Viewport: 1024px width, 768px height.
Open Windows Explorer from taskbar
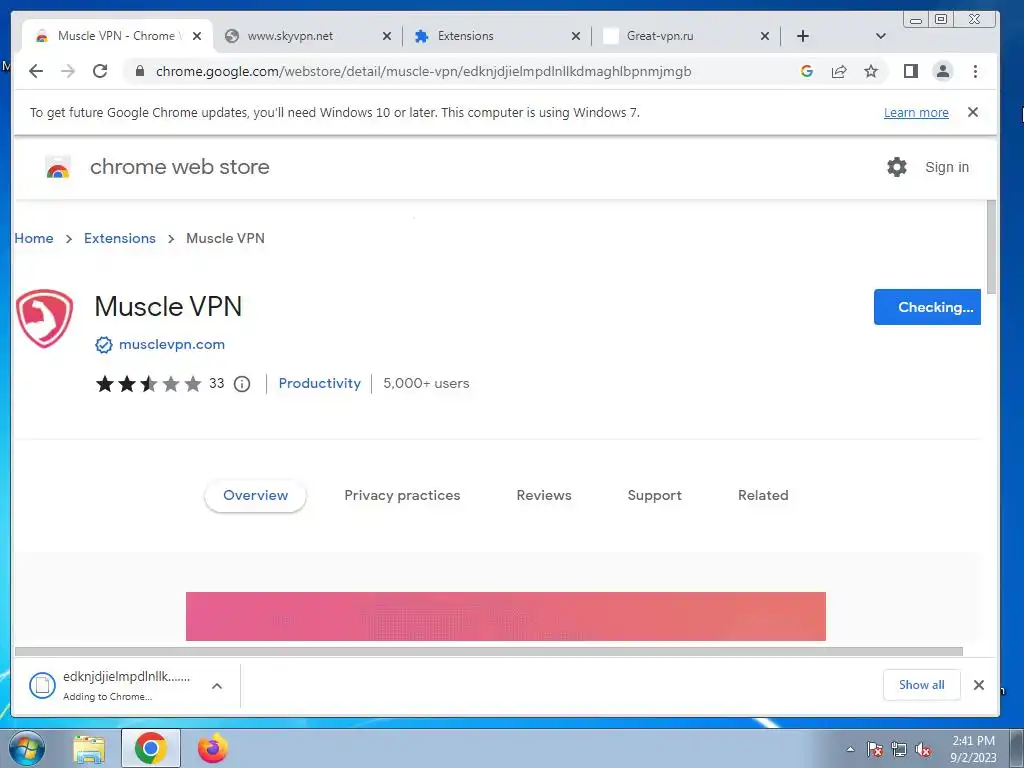(x=89, y=749)
